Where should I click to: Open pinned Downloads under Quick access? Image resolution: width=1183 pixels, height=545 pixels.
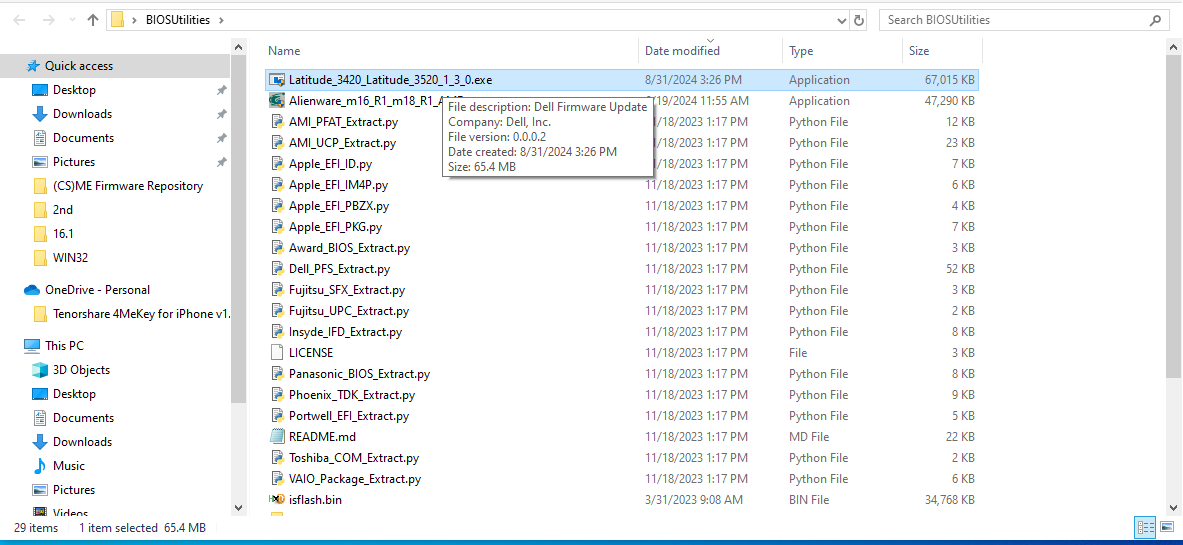click(x=82, y=114)
